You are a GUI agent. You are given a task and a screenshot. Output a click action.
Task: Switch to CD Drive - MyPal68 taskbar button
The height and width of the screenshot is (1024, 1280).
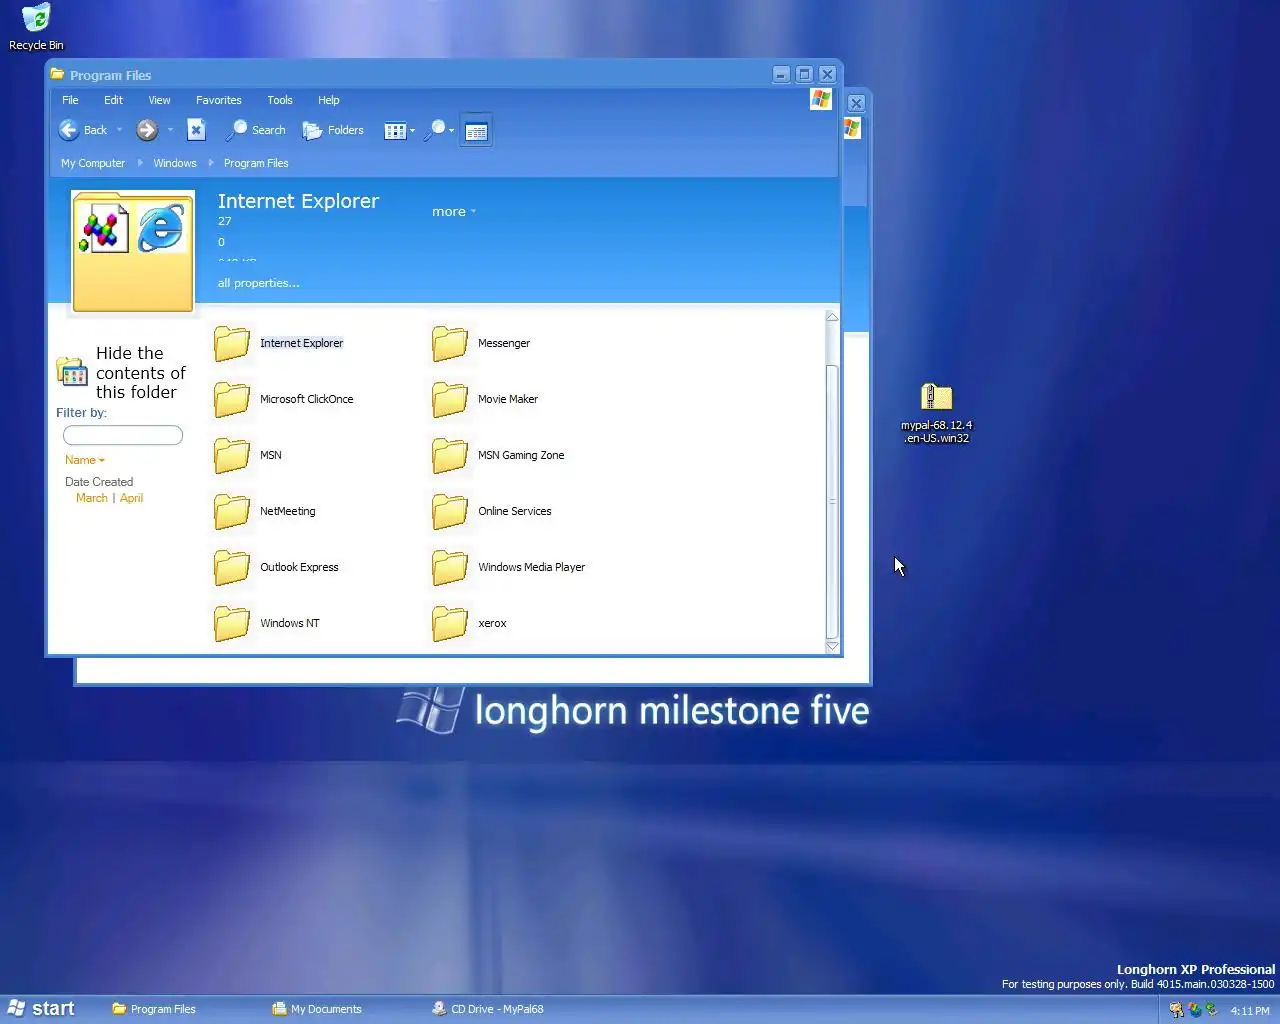(x=488, y=1009)
